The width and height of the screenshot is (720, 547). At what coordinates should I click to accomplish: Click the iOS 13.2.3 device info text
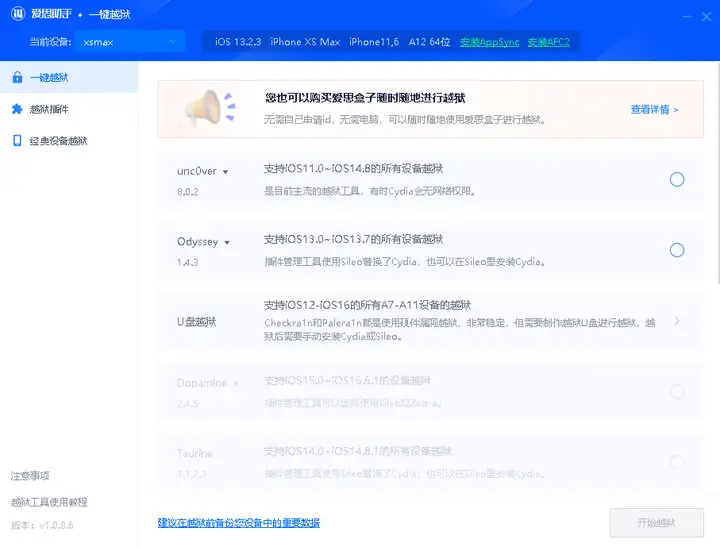[x=238, y=42]
